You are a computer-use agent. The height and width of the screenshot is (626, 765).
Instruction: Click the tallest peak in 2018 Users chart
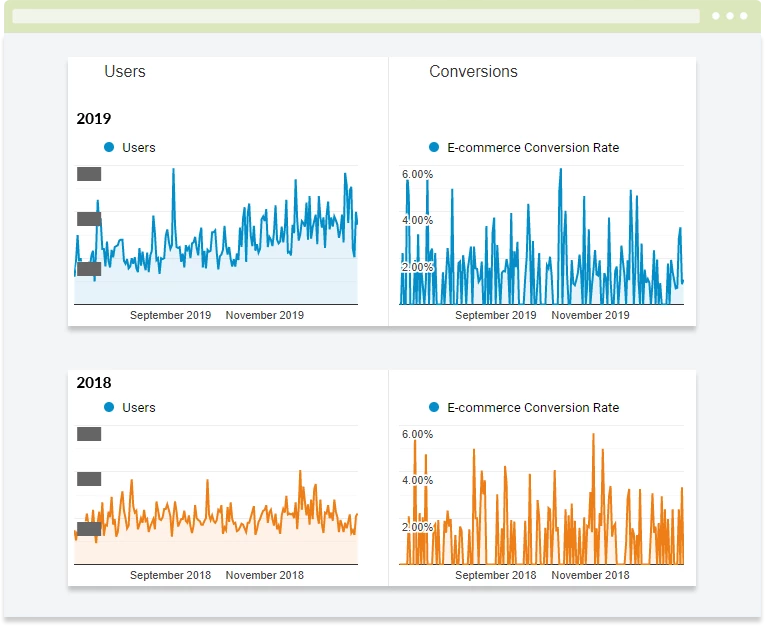pos(300,472)
